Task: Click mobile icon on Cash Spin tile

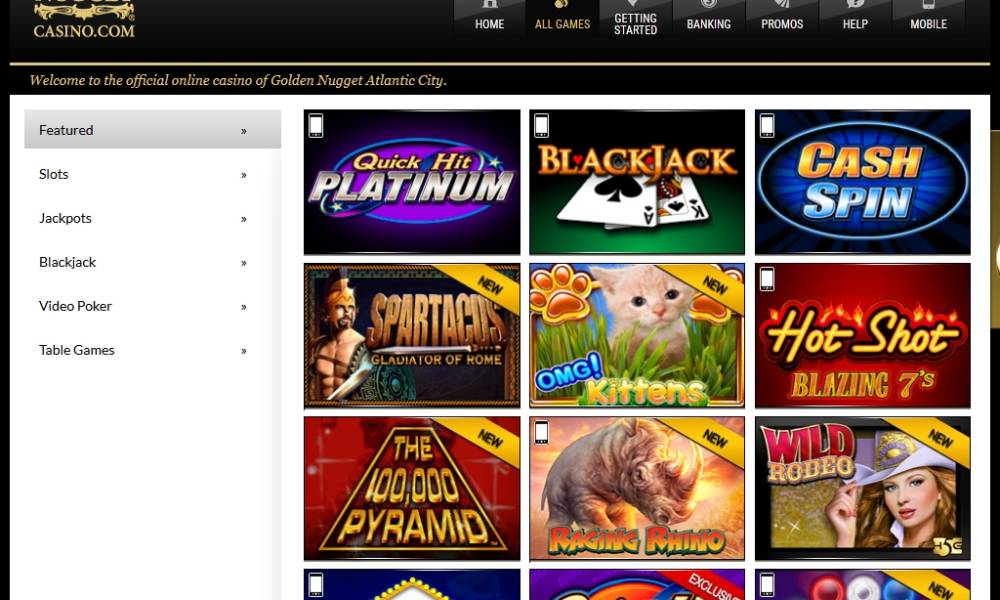Action: 767,126
